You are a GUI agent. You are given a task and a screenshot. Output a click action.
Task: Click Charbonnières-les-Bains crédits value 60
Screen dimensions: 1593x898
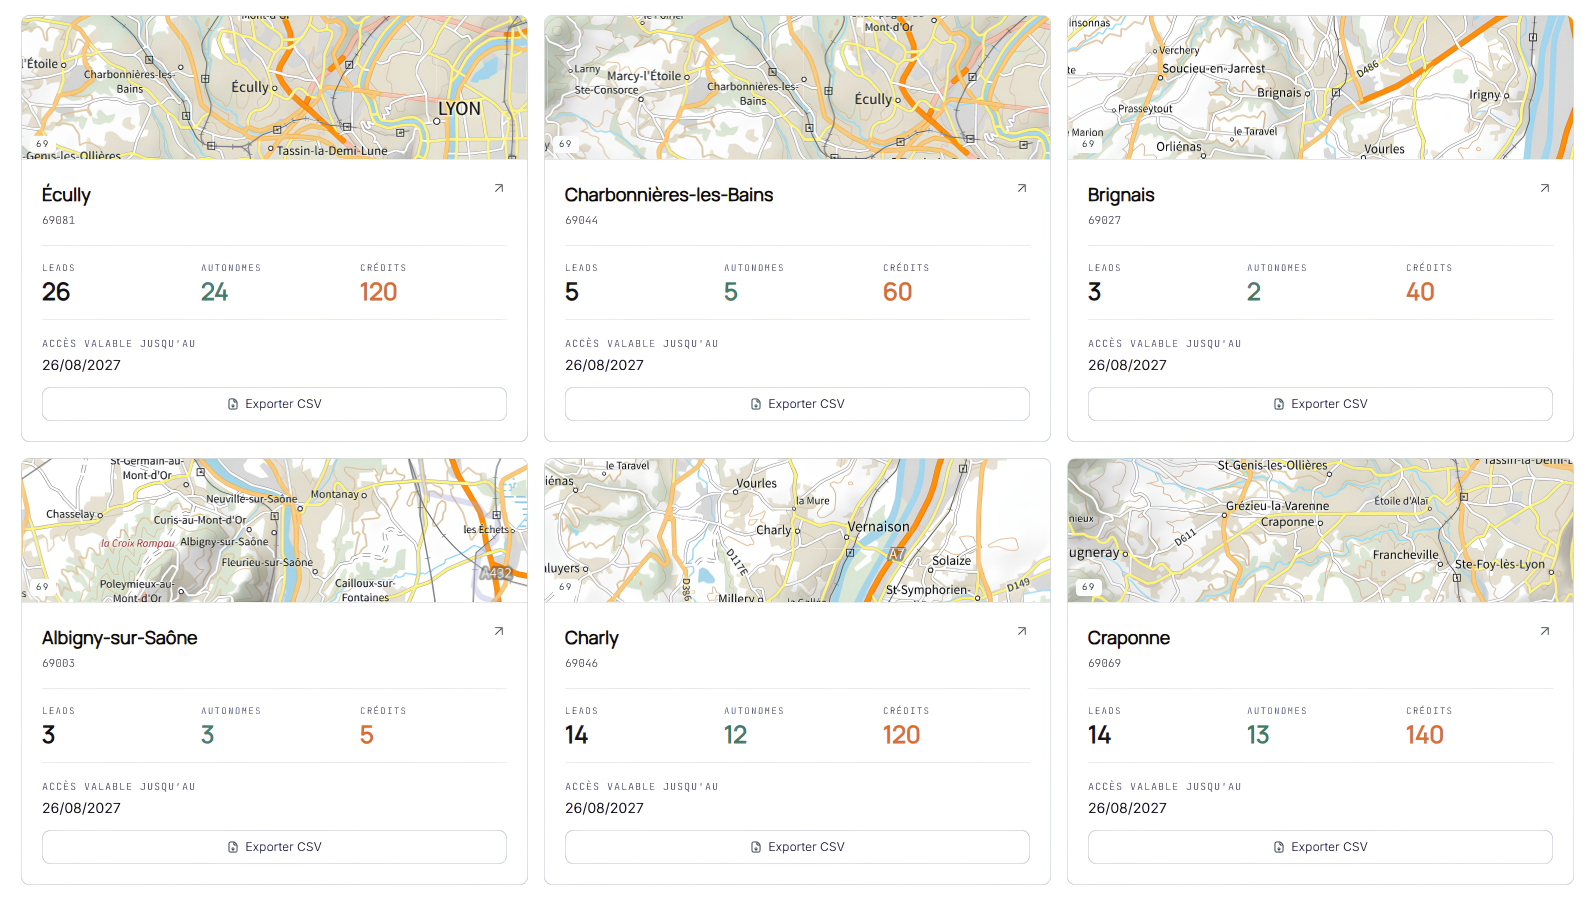[898, 292]
